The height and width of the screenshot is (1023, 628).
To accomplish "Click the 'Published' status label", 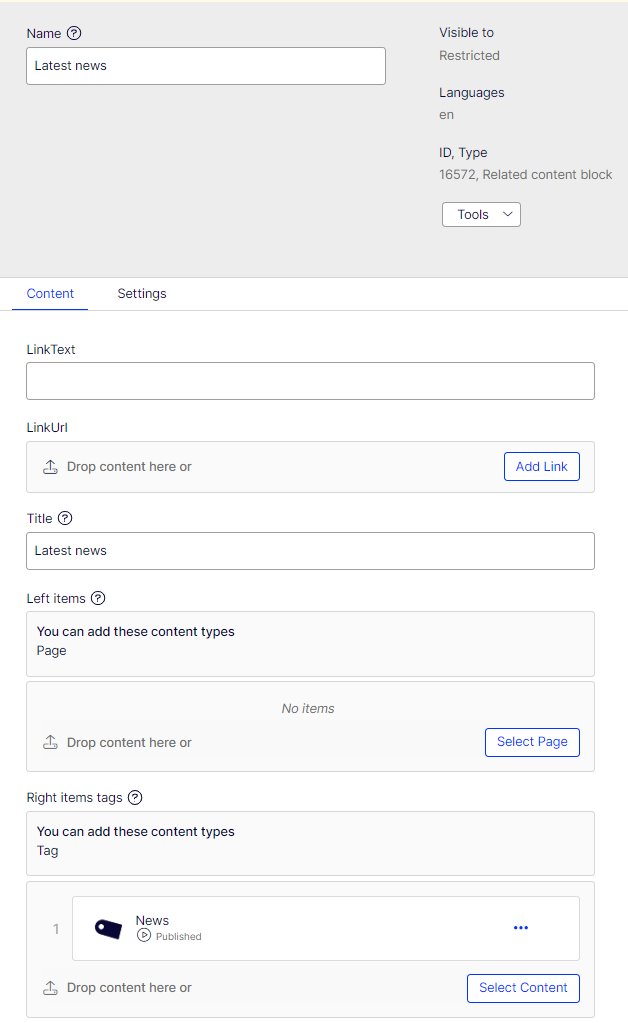I will pos(179,936).
